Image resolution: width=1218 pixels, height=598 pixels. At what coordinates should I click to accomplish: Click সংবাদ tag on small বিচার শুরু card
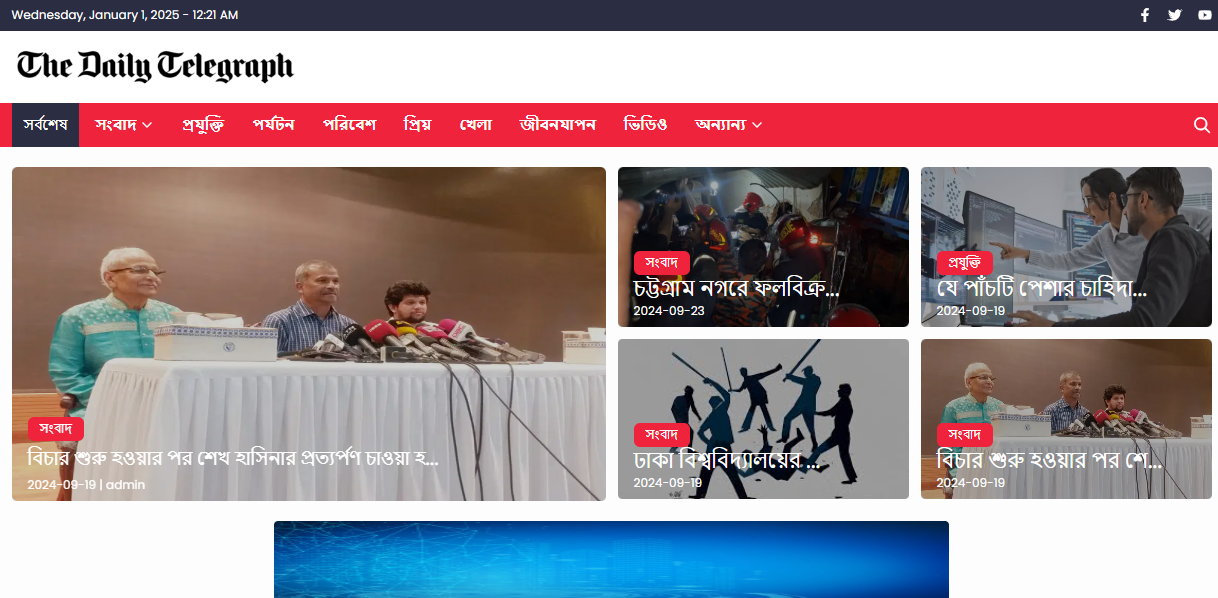(x=965, y=435)
